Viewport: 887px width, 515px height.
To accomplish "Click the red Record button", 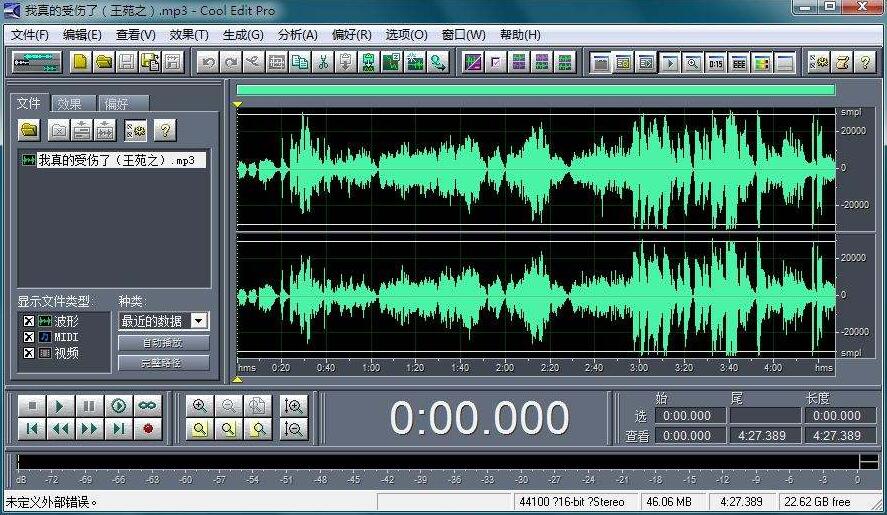I will (148, 429).
